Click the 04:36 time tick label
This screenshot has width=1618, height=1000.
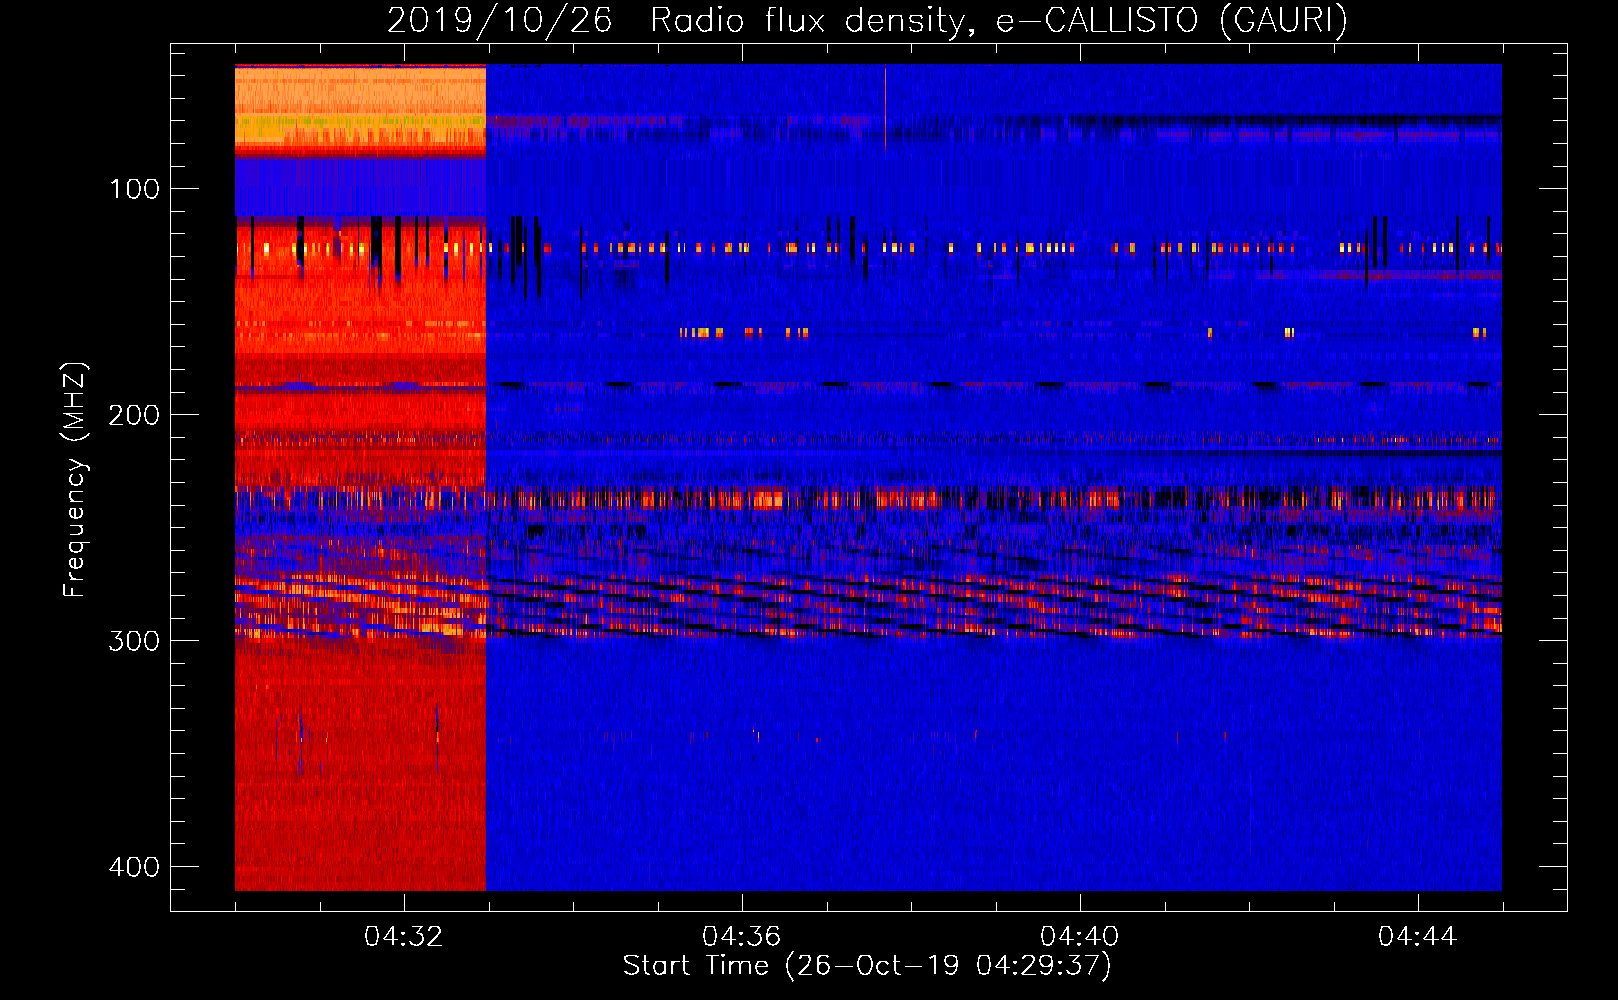point(742,937)
